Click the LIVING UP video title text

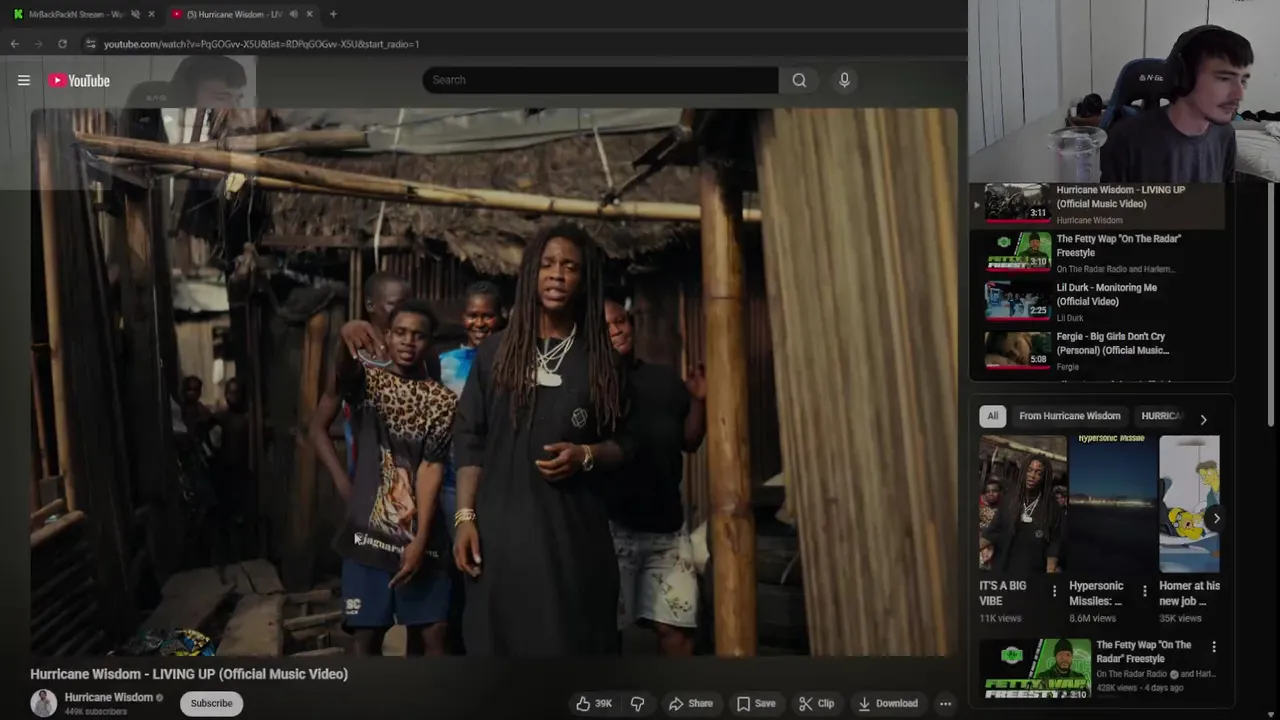pos(189,674)
